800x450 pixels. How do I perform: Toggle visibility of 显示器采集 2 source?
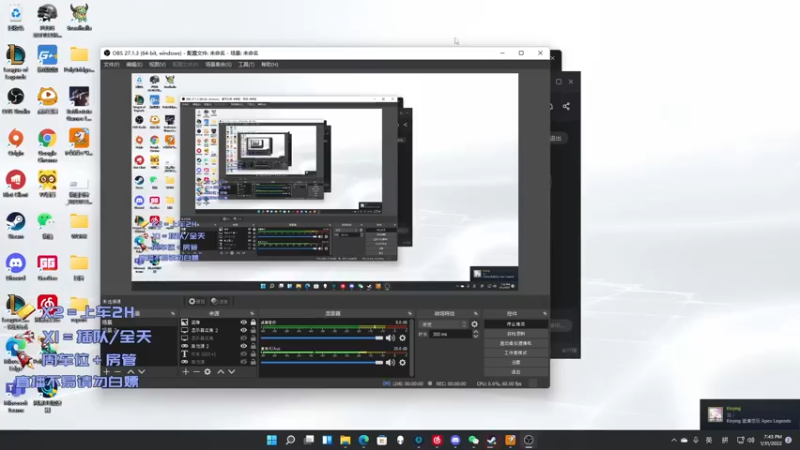click(x=243, y=330)
